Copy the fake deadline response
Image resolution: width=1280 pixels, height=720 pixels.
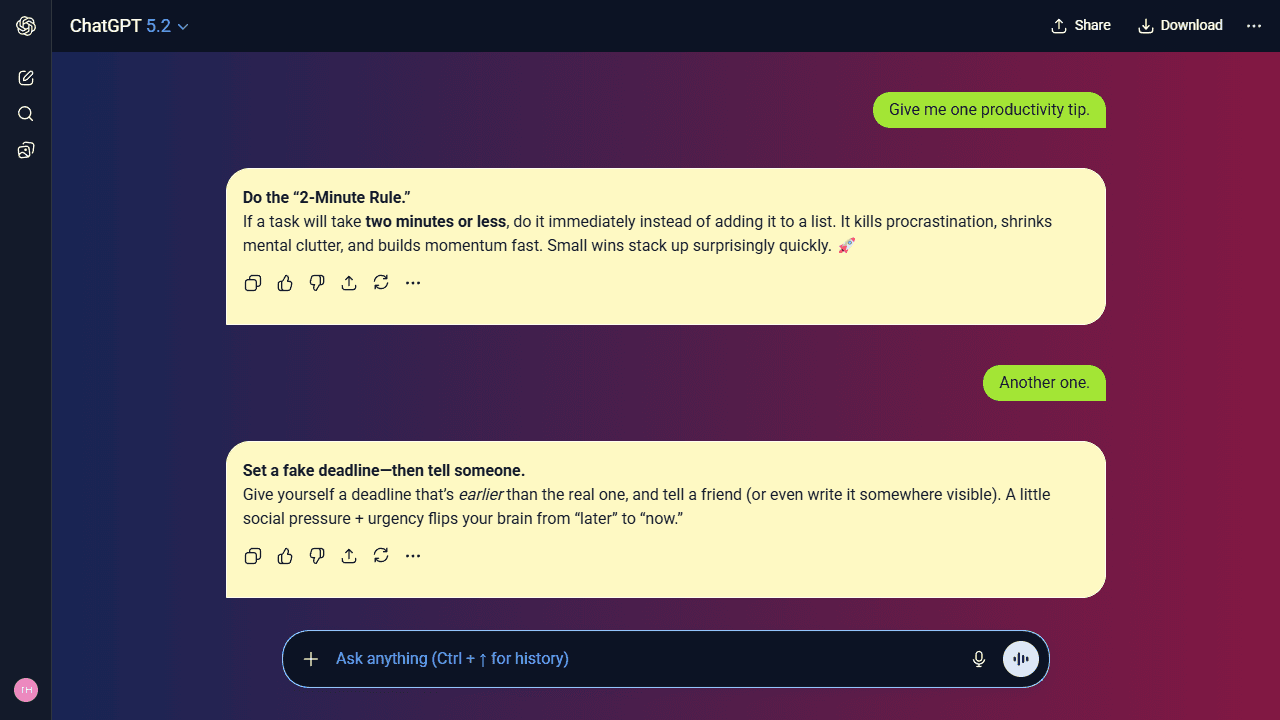click(253, 556)
